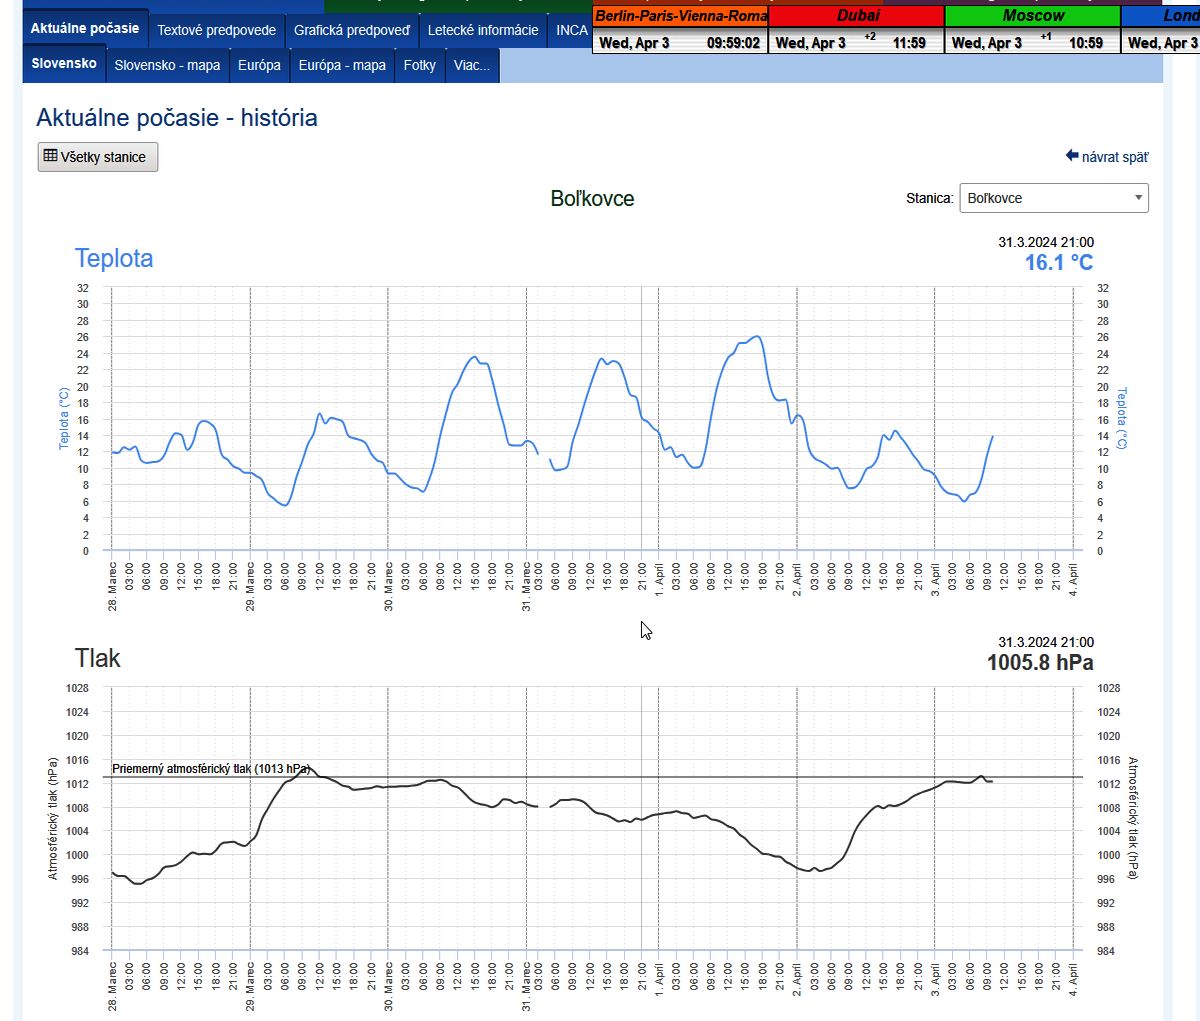This screenshot has width=1200, height=1021.
Task: Switch to the Textové predpovede tab
Action: [216, 30]
